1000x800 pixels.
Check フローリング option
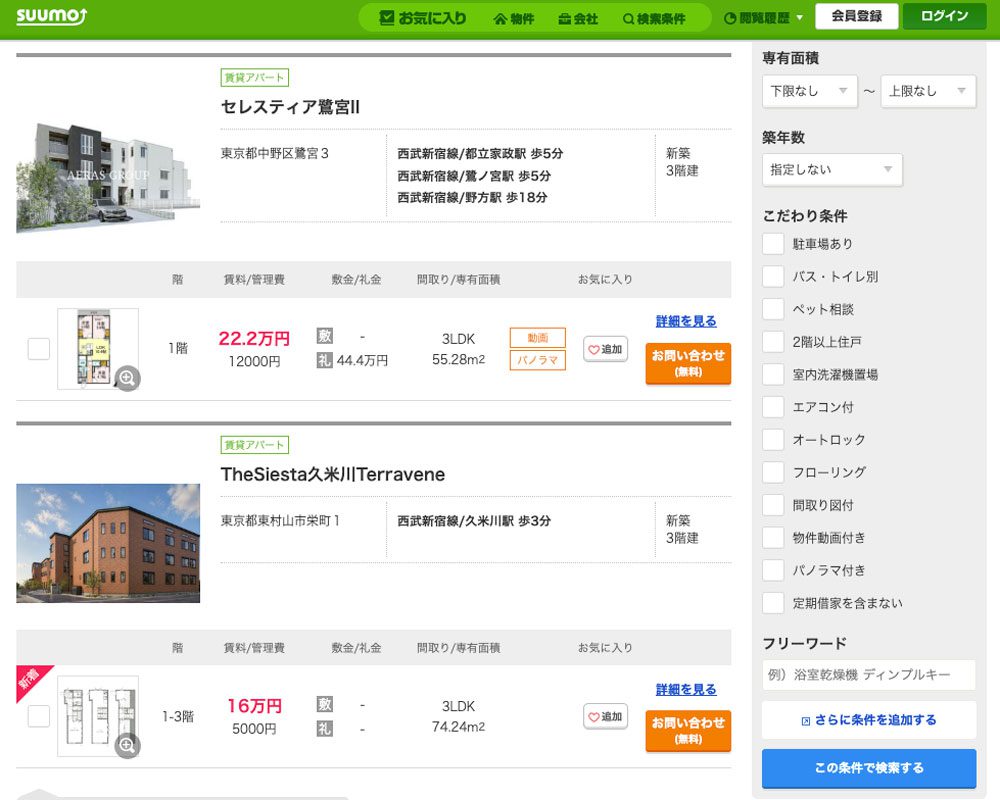773,472
